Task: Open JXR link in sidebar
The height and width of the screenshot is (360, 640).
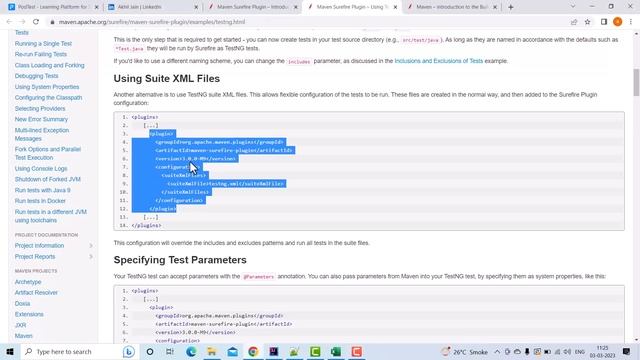Action: (20, 325)
